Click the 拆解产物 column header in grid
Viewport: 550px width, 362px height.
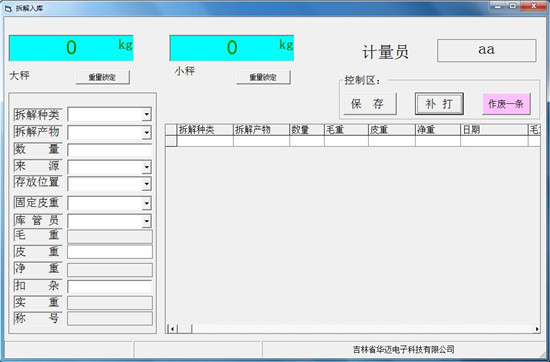coord(261,130)
